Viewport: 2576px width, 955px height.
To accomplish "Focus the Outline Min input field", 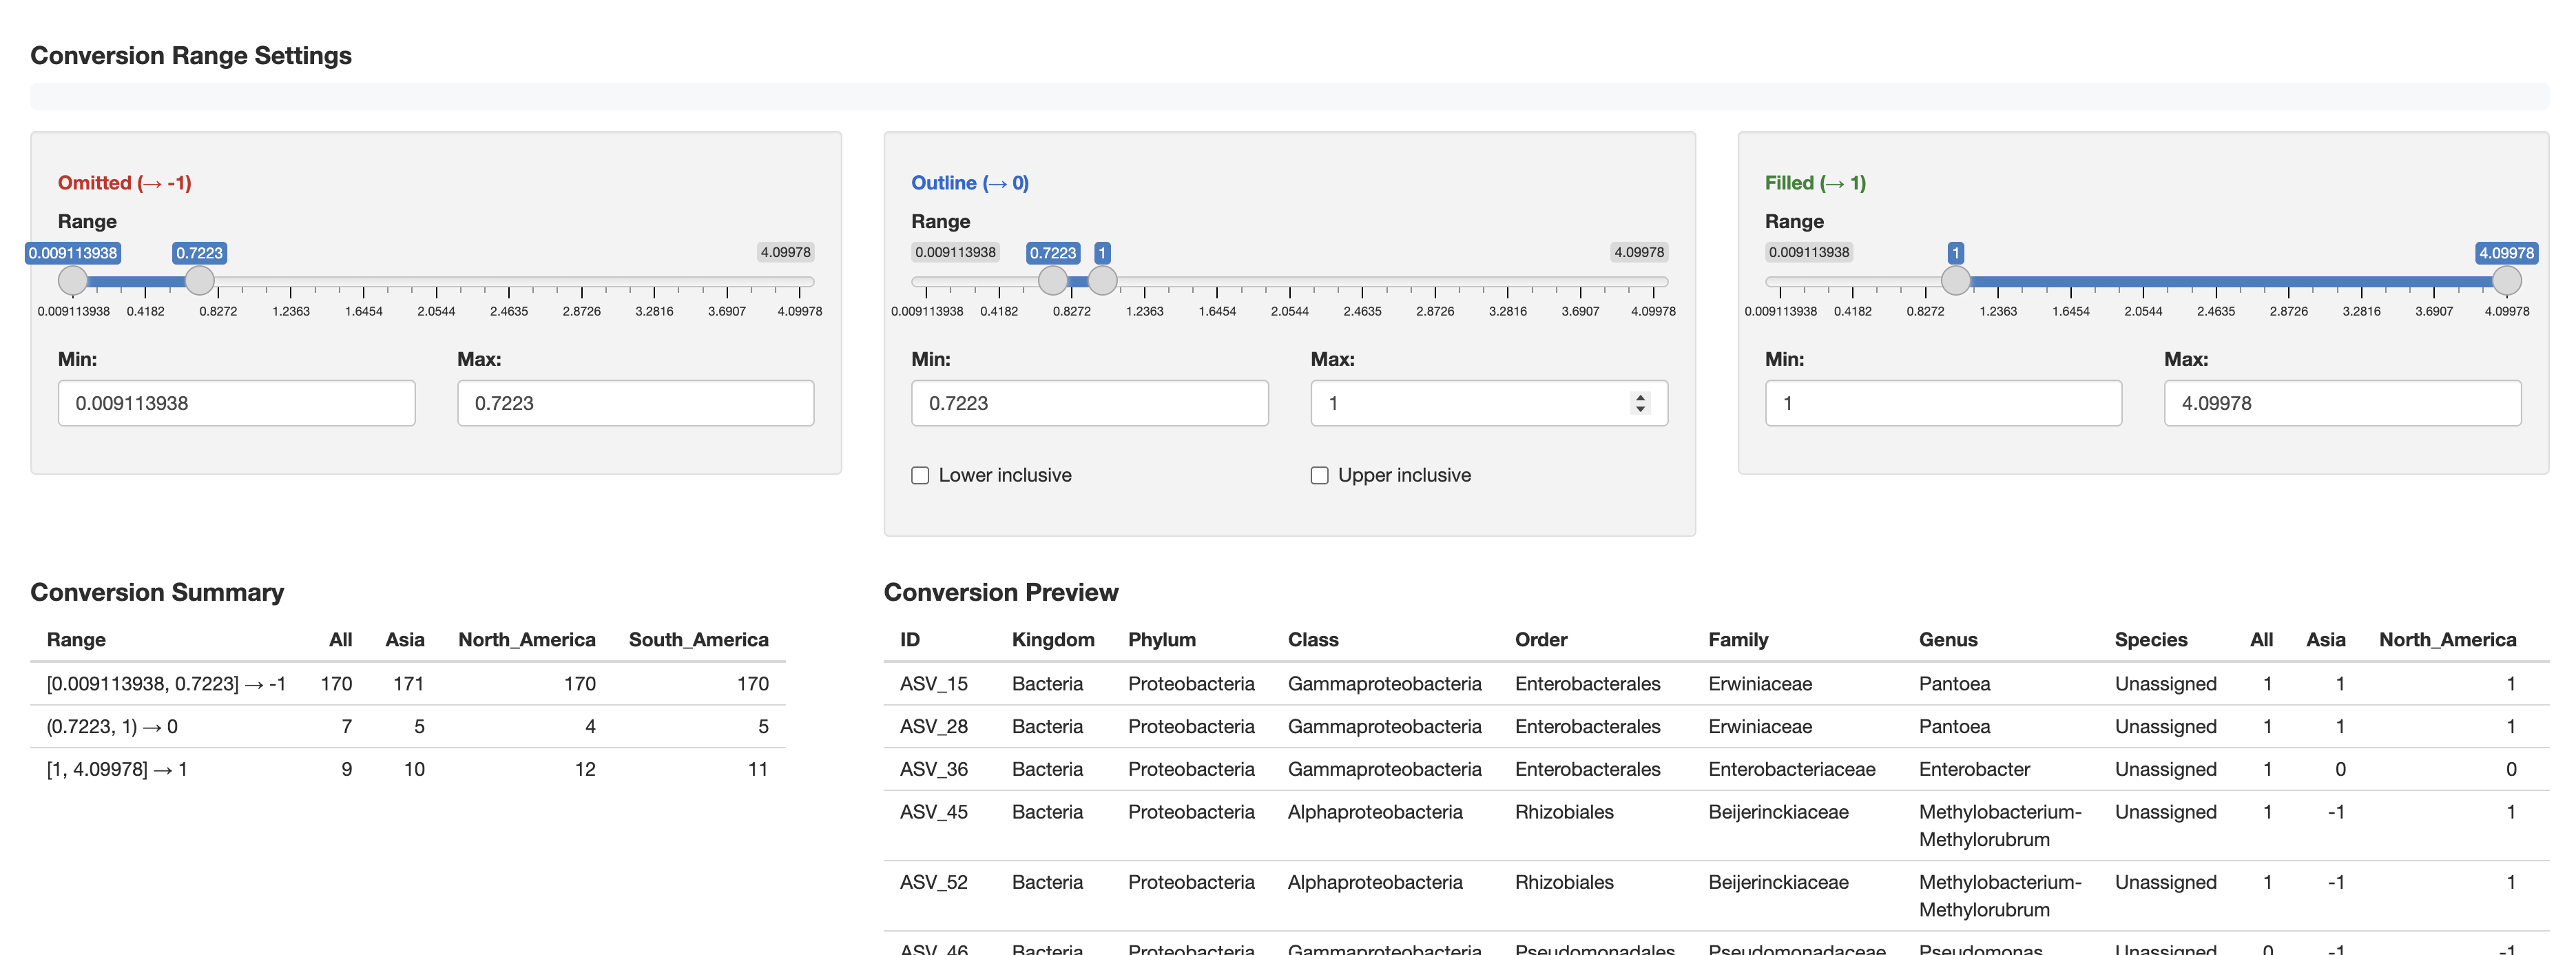I will 1089,403.
